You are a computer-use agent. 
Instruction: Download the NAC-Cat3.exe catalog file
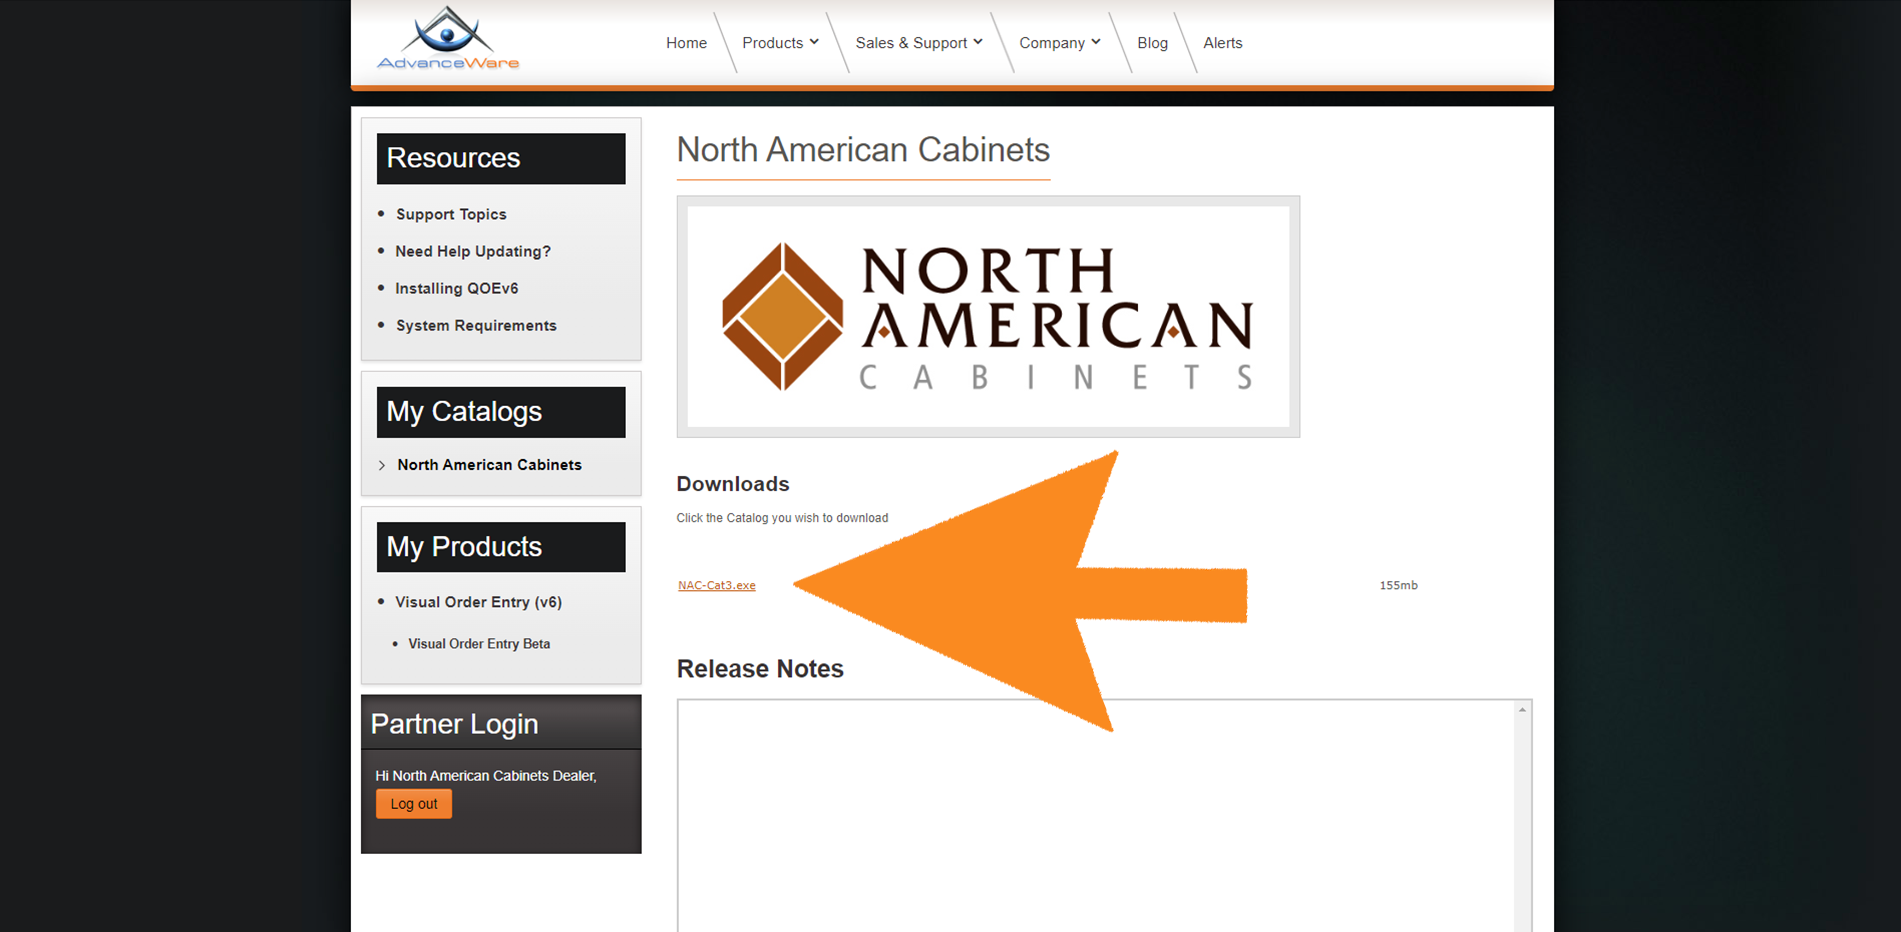click(716, 586)
